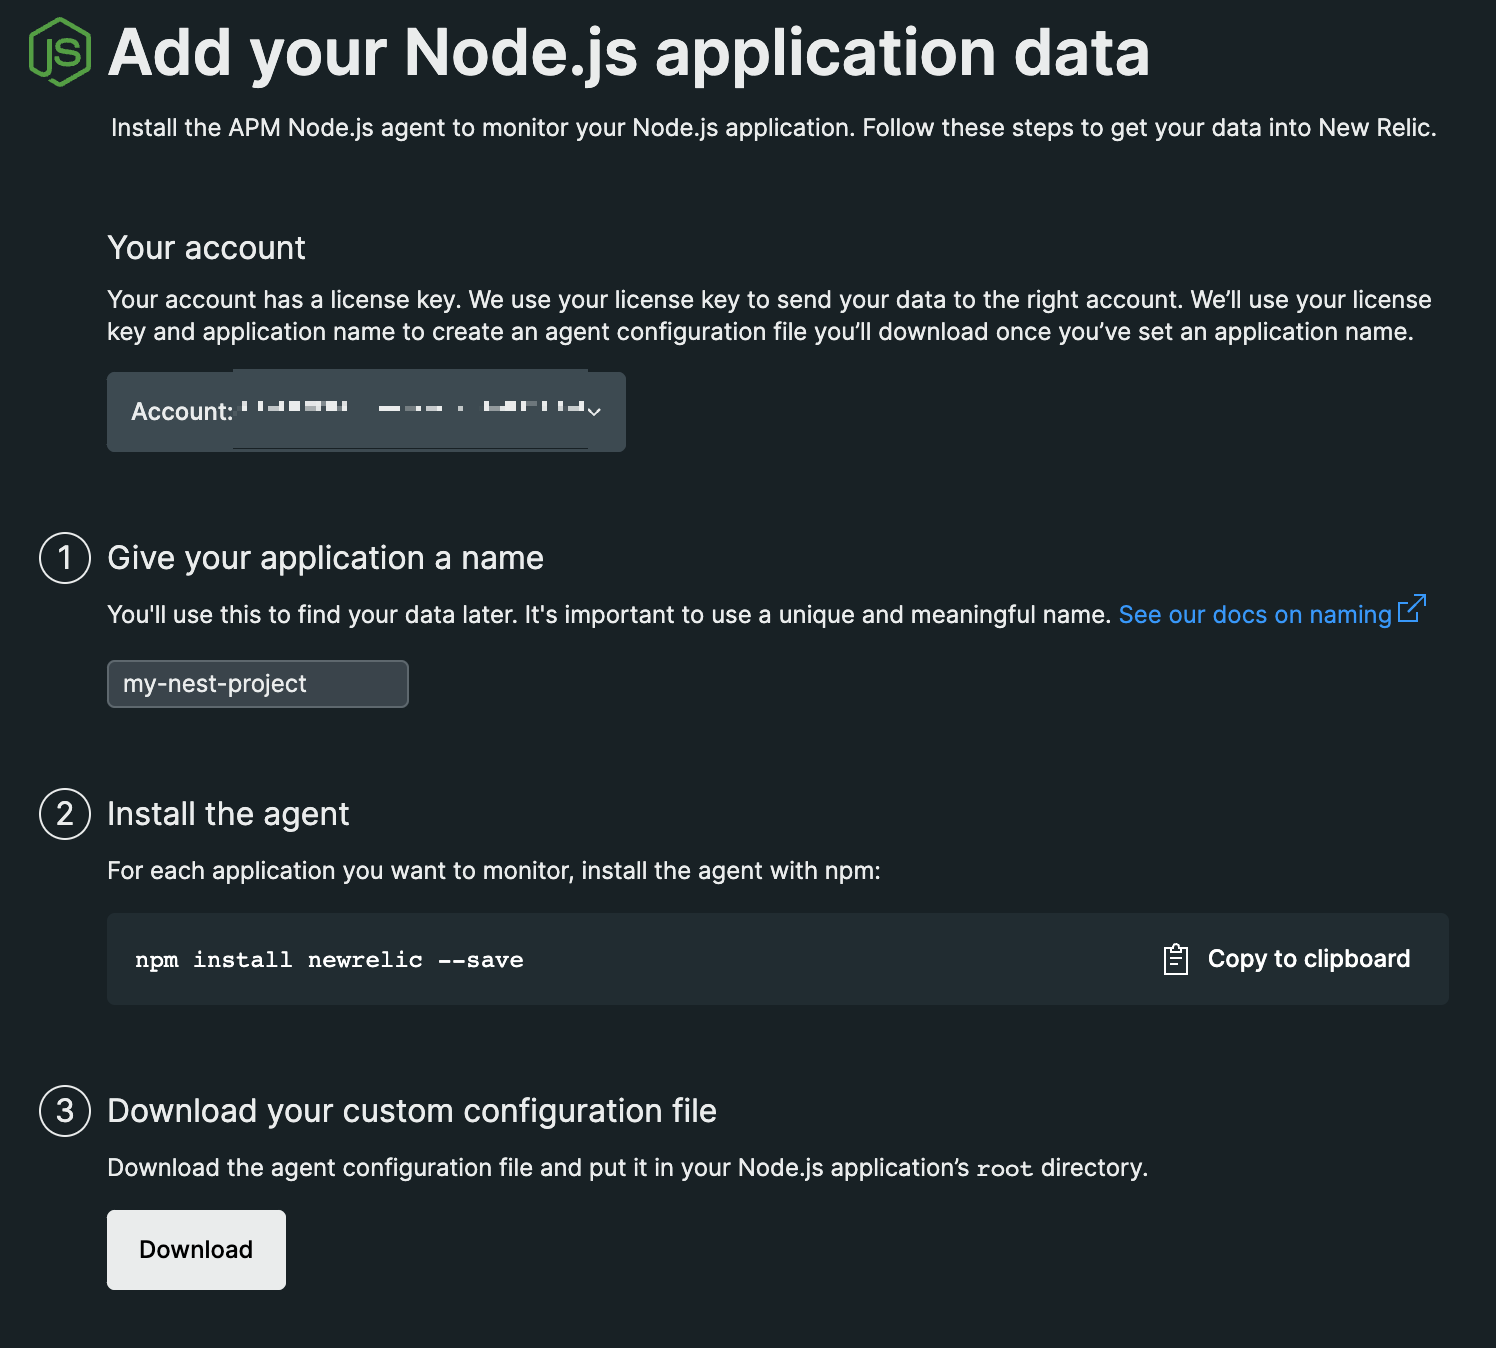This screenshot has height=1348, width=1496.
Task: Click the Account dropdown chevron arrow
Action: (x=594, y=412)
